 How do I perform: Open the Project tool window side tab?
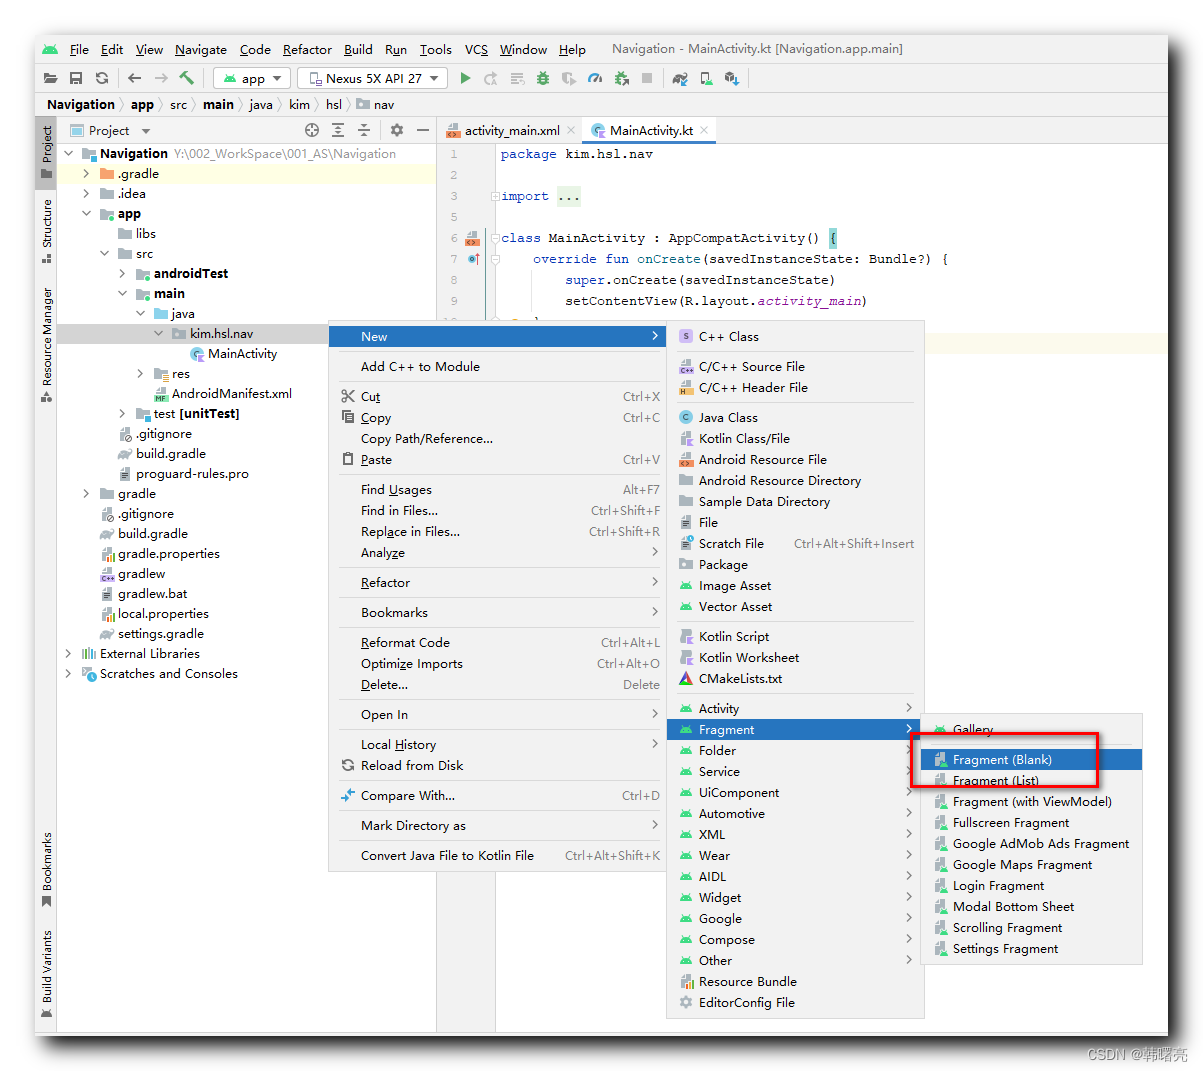point(46,152)
